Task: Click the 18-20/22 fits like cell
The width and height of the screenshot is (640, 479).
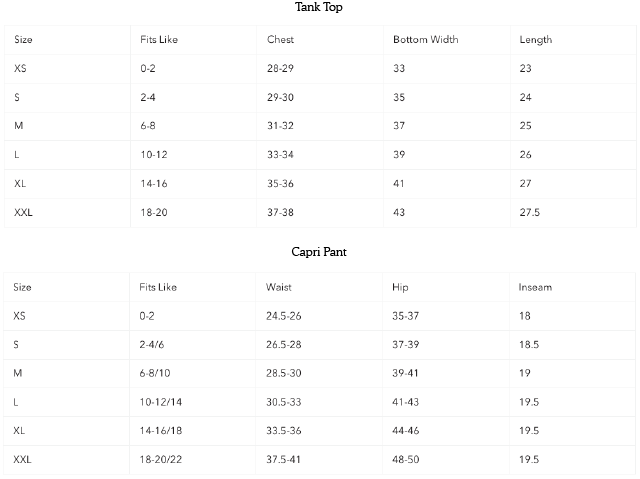Action: [161, 459]
